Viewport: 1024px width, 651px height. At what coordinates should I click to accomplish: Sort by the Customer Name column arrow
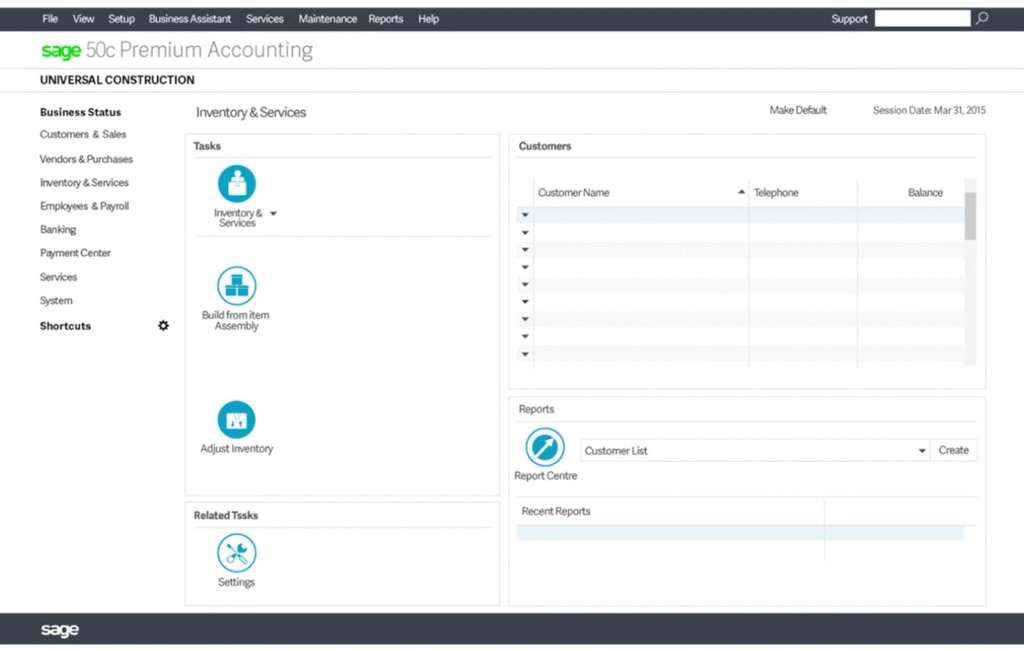741,192
